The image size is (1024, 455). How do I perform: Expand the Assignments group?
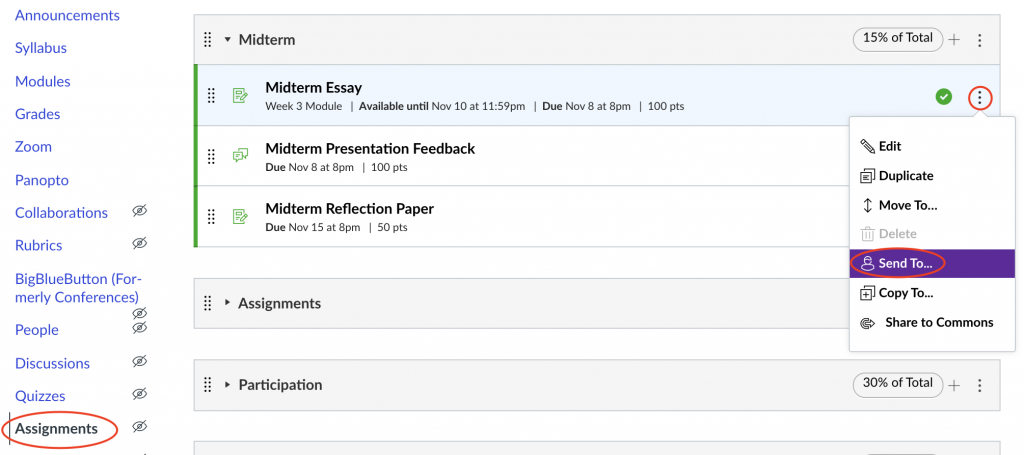(x=227, y=303)
